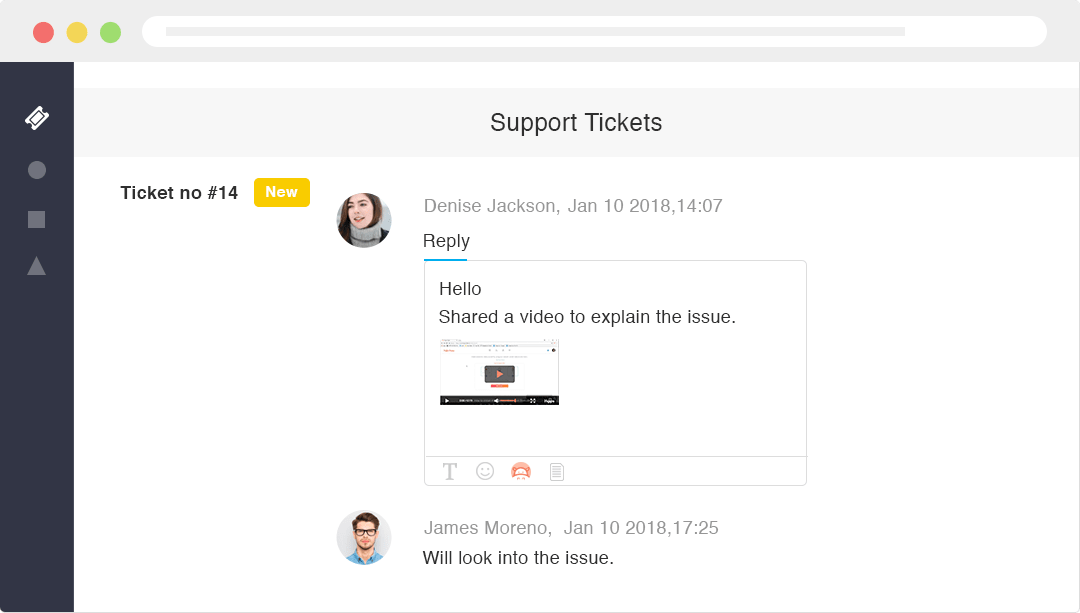1080x613 pixels.
Task: Select the Reply tab
Action: tap(446, 241)
